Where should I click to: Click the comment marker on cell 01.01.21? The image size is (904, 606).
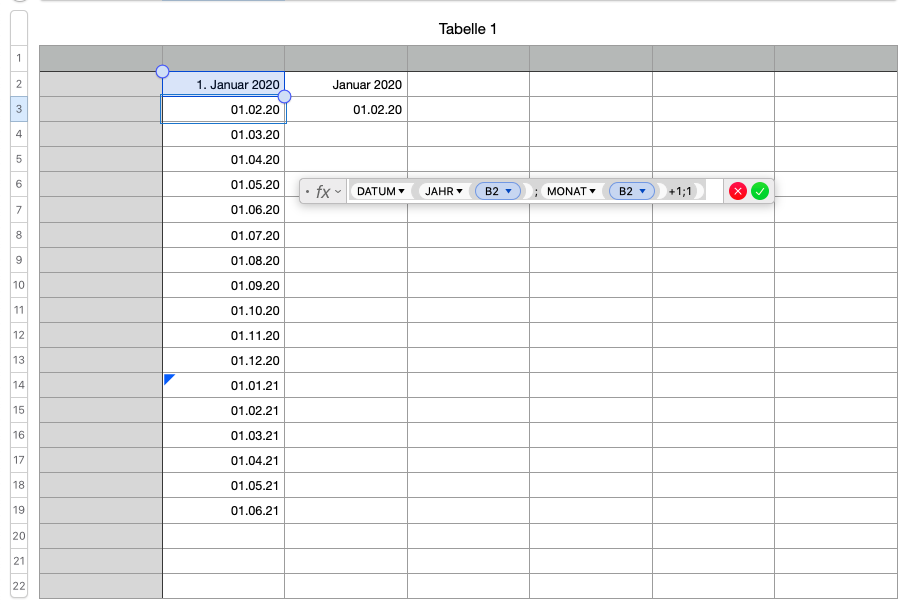(x=169, y=379)
